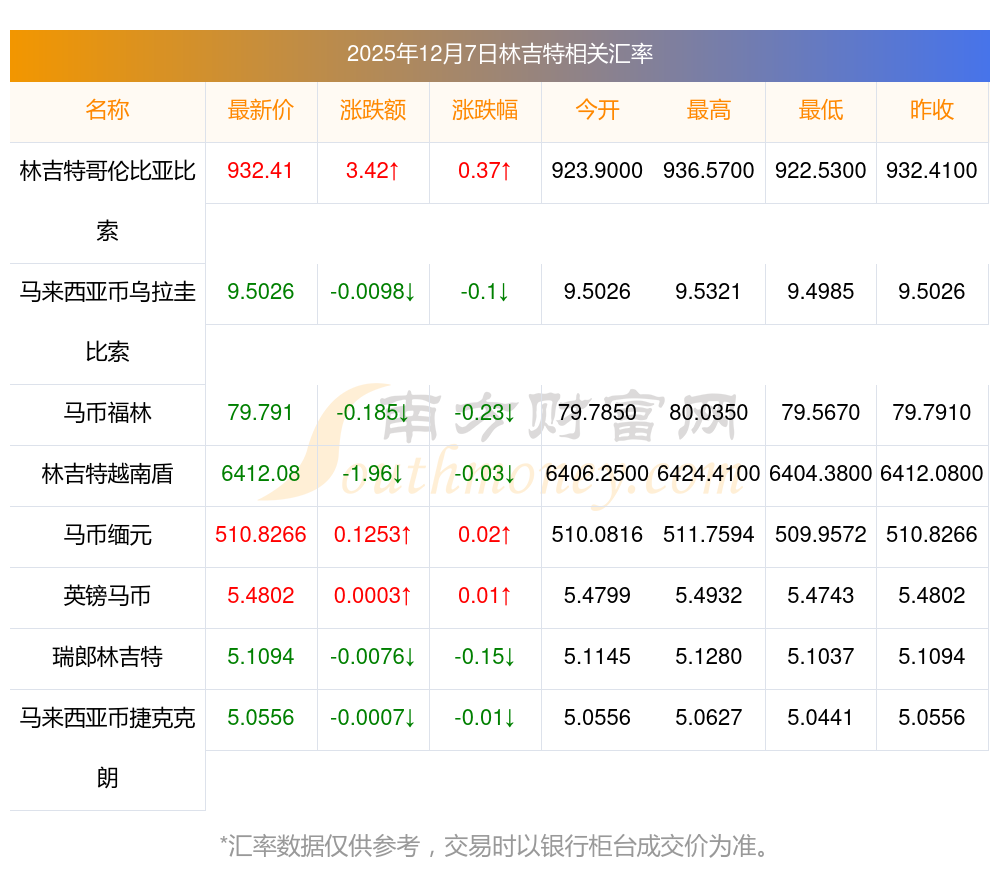Image resolution: width=1000 pixels, height=877 pixels.
Task: Select the 林吉特越南盾 row name
Action: [107, 474]
